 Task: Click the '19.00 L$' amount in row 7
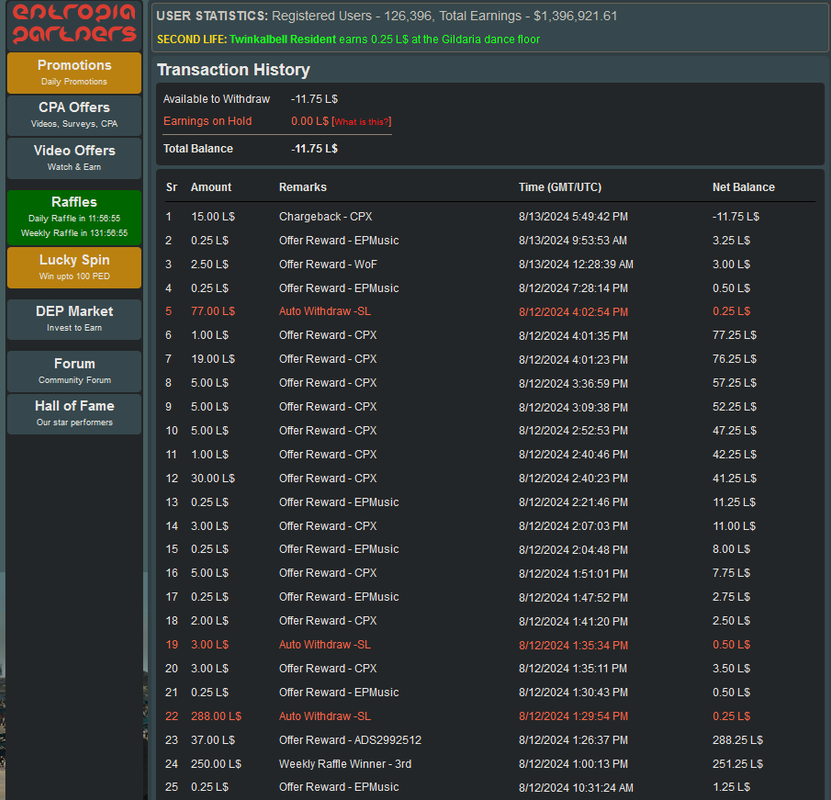(213, 359)
